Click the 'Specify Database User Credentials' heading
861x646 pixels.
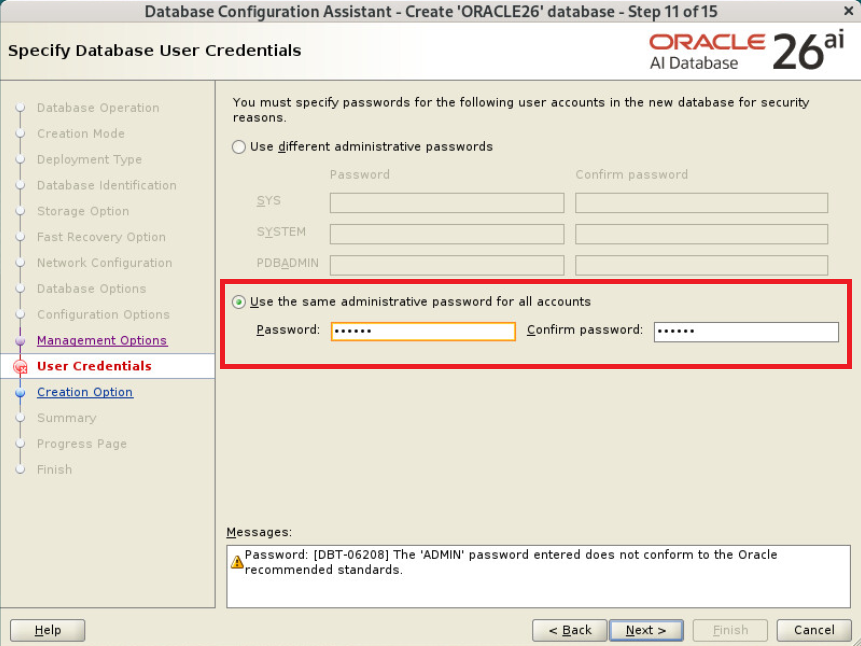(154, 50)
